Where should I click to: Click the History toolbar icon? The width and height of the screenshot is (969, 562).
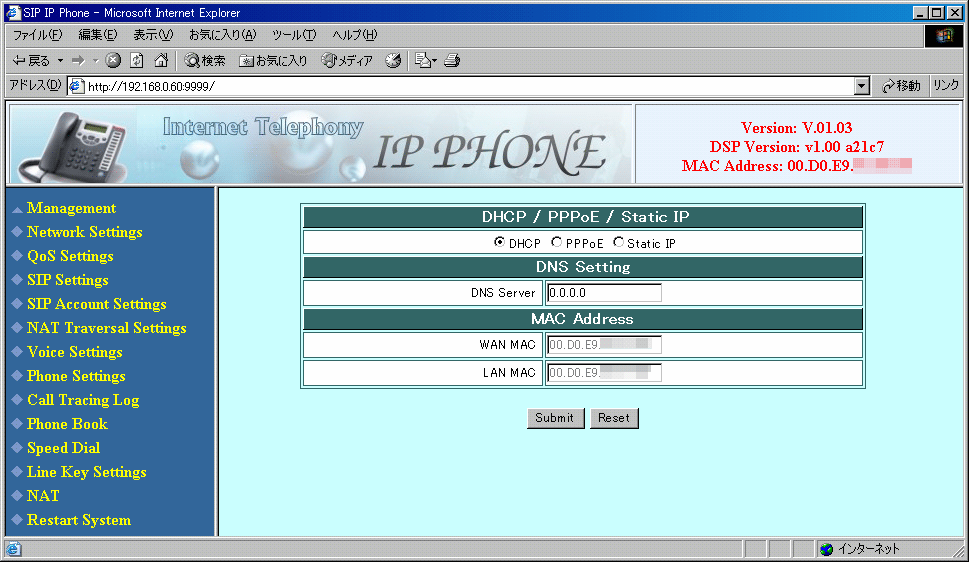[x=393, y=61]
